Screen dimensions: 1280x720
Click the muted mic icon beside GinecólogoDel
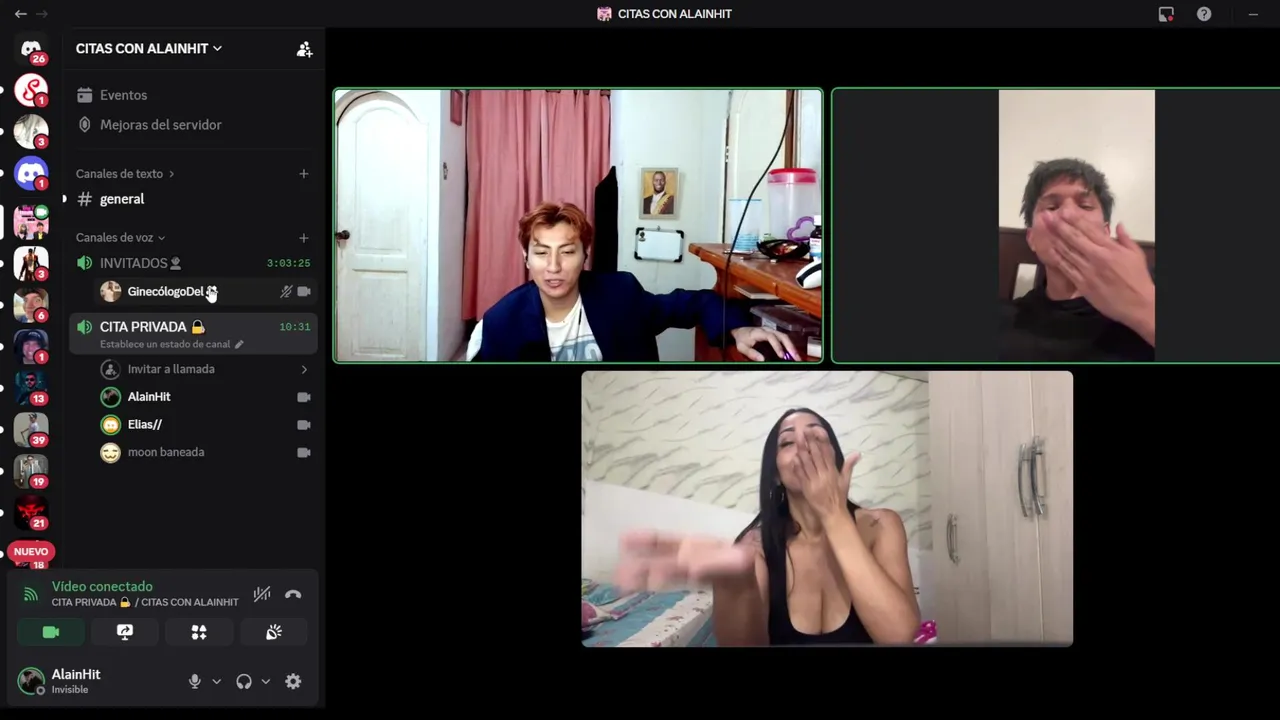pos(286,291)
